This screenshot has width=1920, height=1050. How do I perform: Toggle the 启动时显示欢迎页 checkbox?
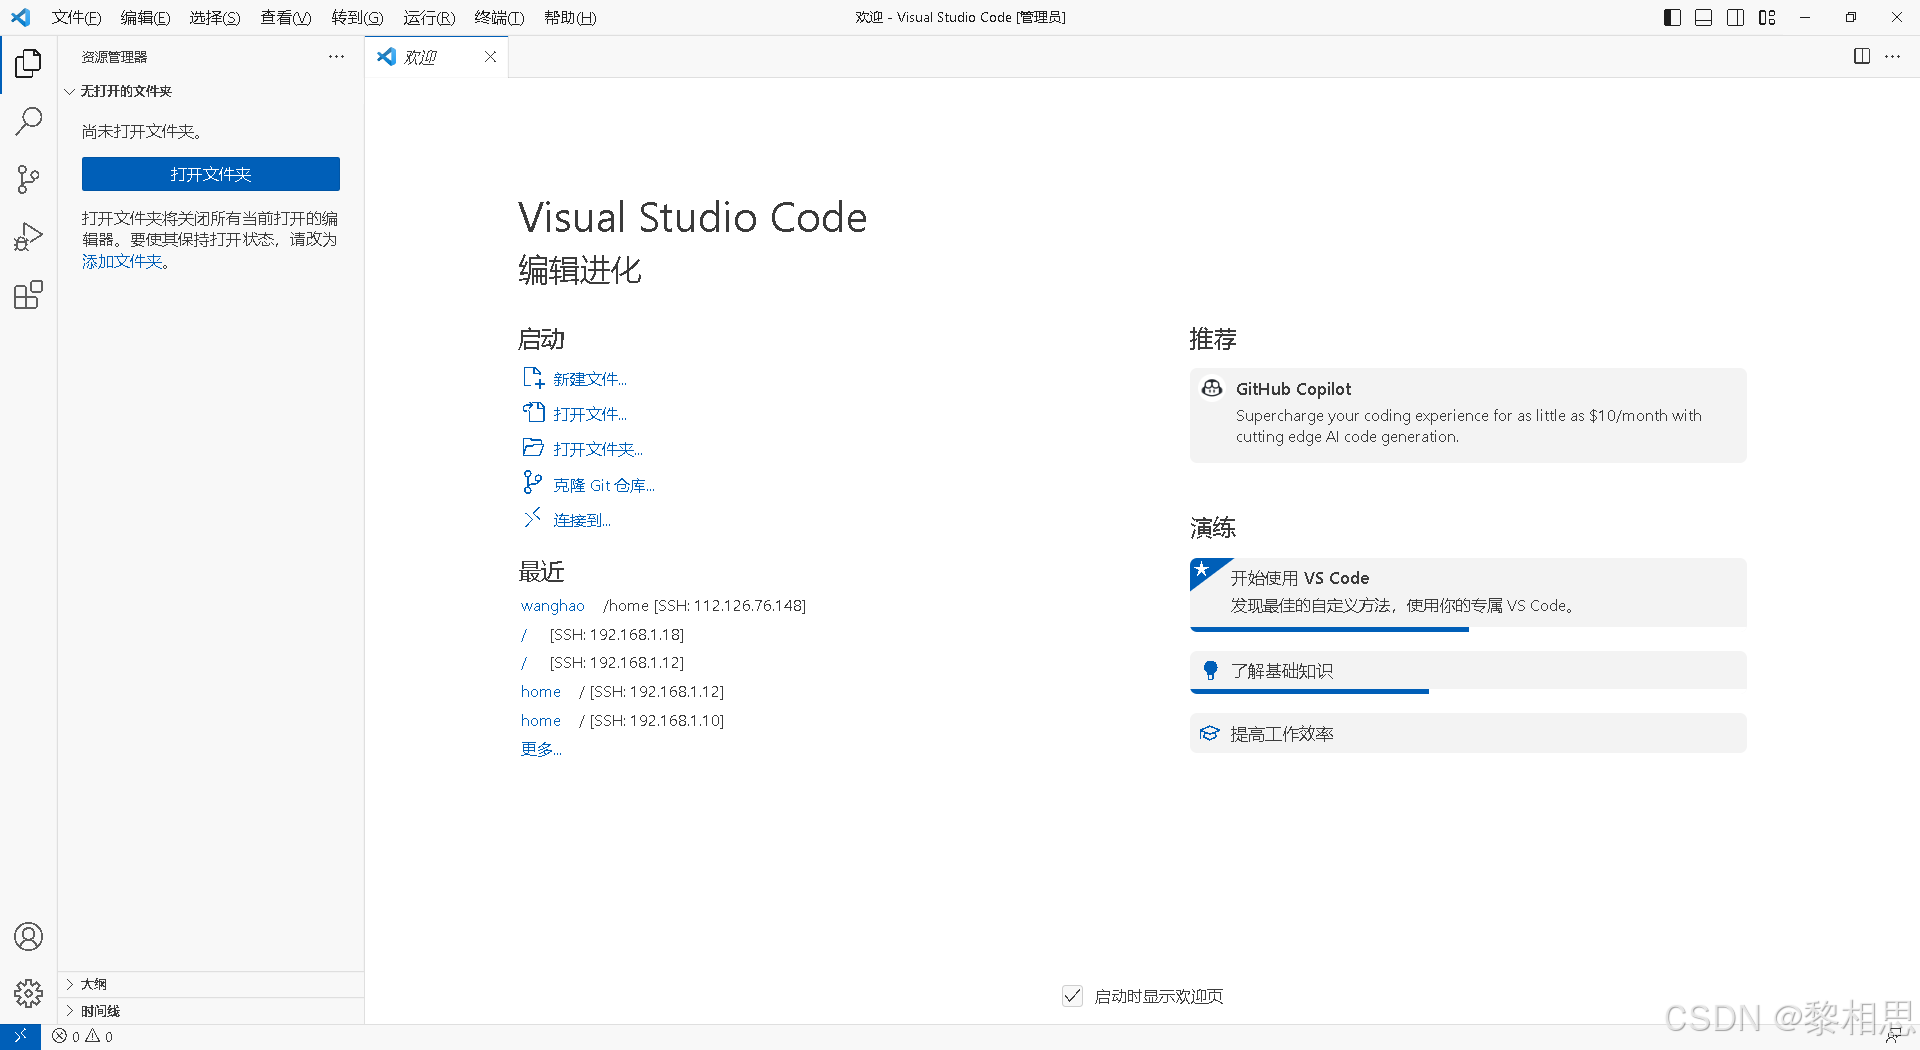[x=1072, y=996]
